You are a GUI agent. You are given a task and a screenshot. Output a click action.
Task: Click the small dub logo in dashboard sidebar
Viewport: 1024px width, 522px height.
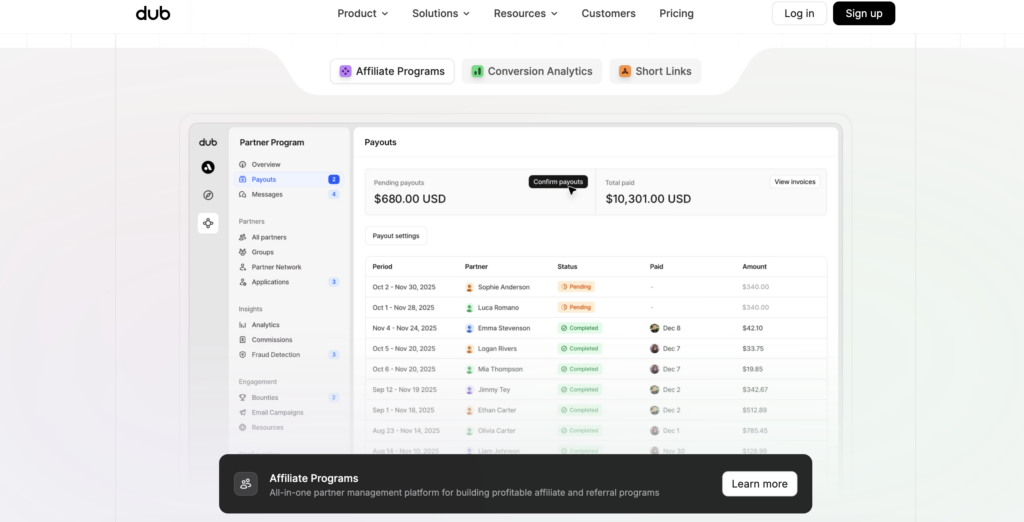coord(208,142)
